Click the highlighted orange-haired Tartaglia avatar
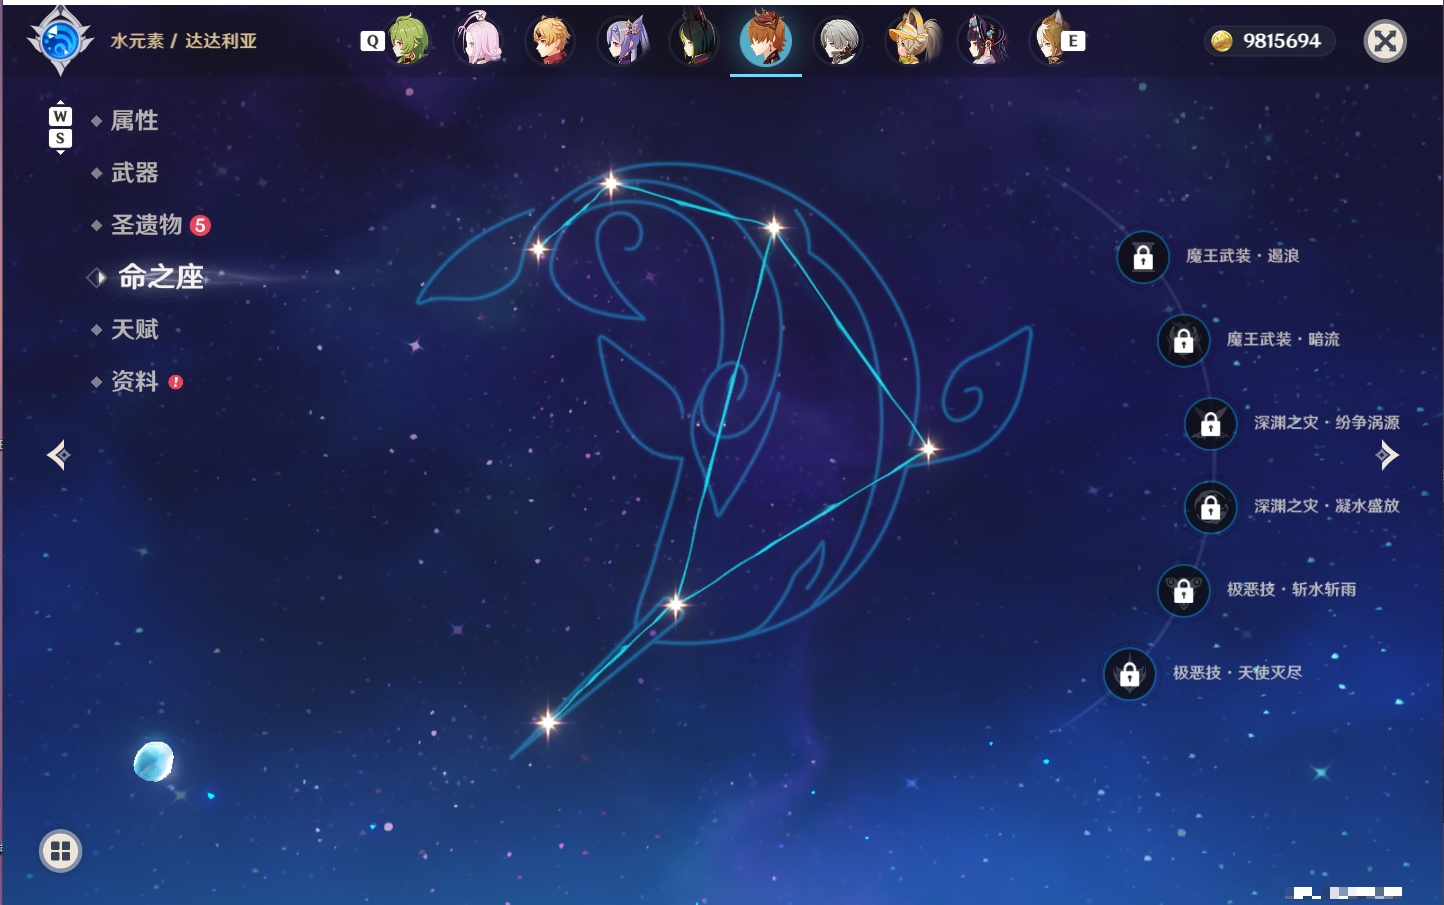The width and height of the screenshot is (1444, 905). 766,40
